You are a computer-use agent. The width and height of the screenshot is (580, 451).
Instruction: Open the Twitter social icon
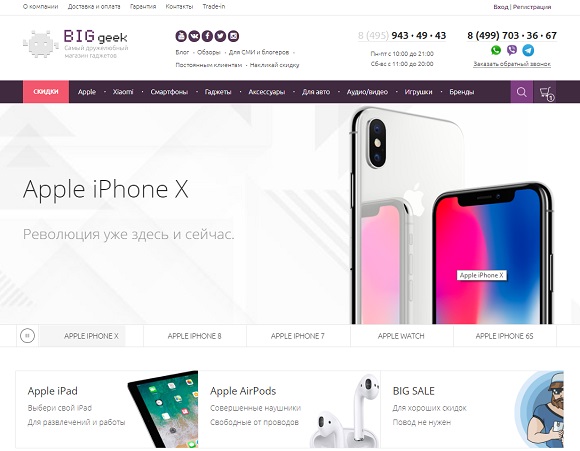tap(220, 36)
